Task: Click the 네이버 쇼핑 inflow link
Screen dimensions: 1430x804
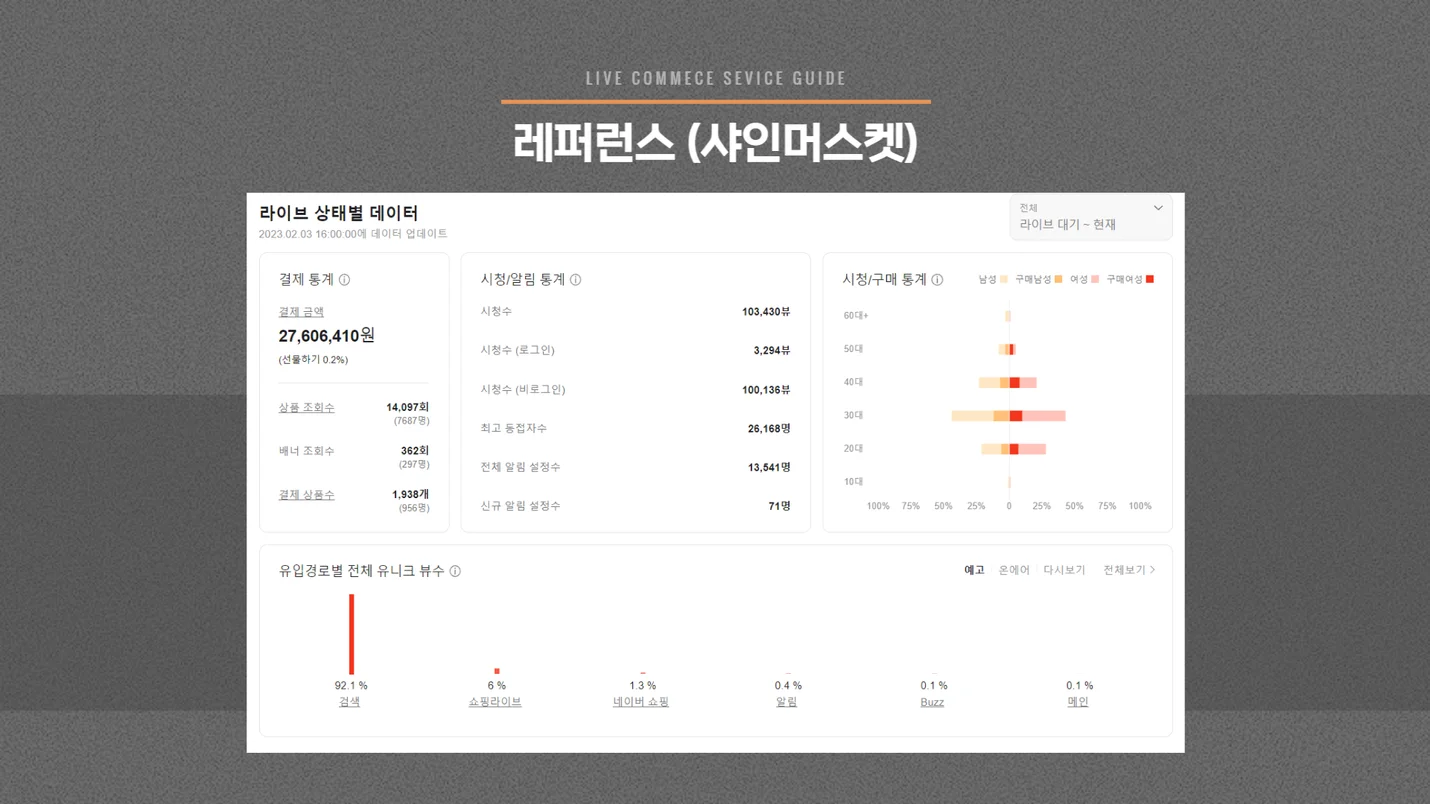Action: click(x=641, y=702)
